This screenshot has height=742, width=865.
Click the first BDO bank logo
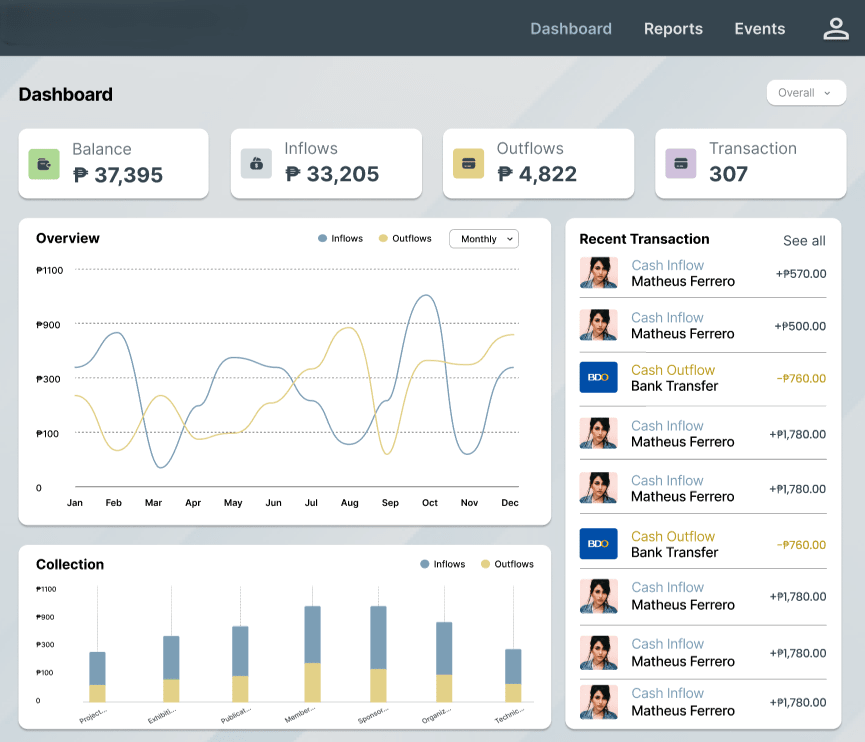coord(598,378)
